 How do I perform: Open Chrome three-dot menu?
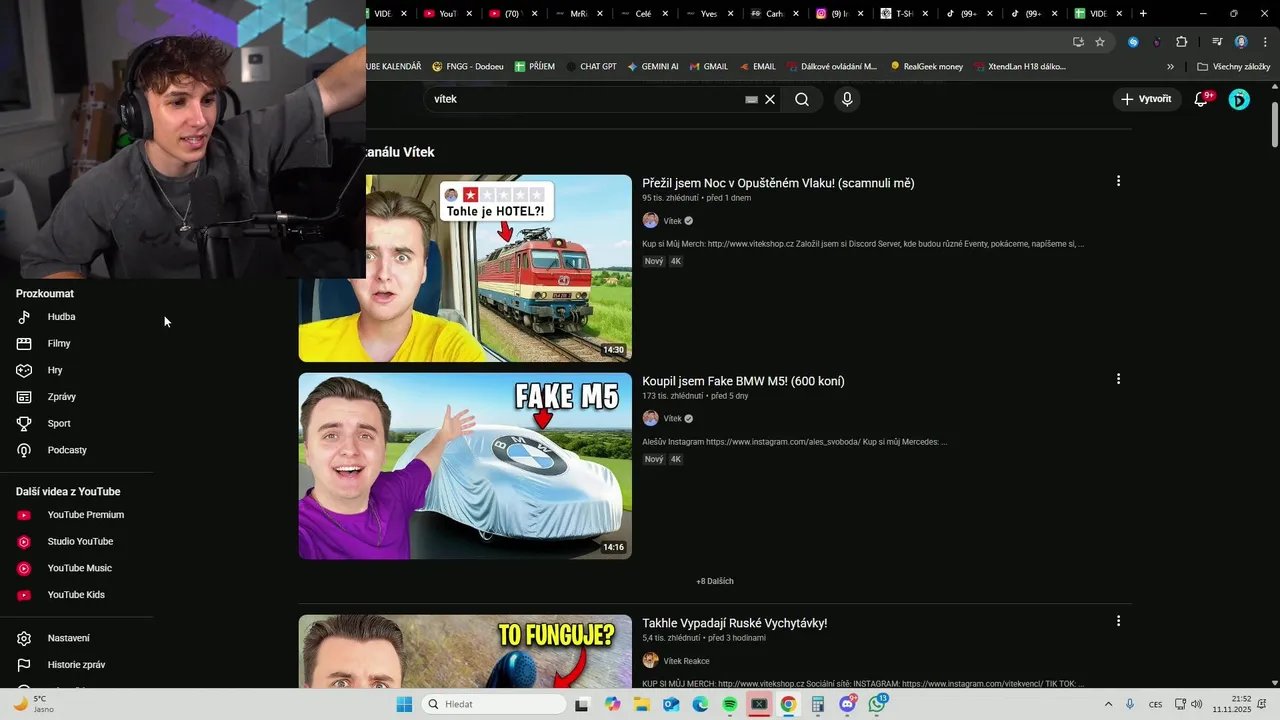(1265, 42)
